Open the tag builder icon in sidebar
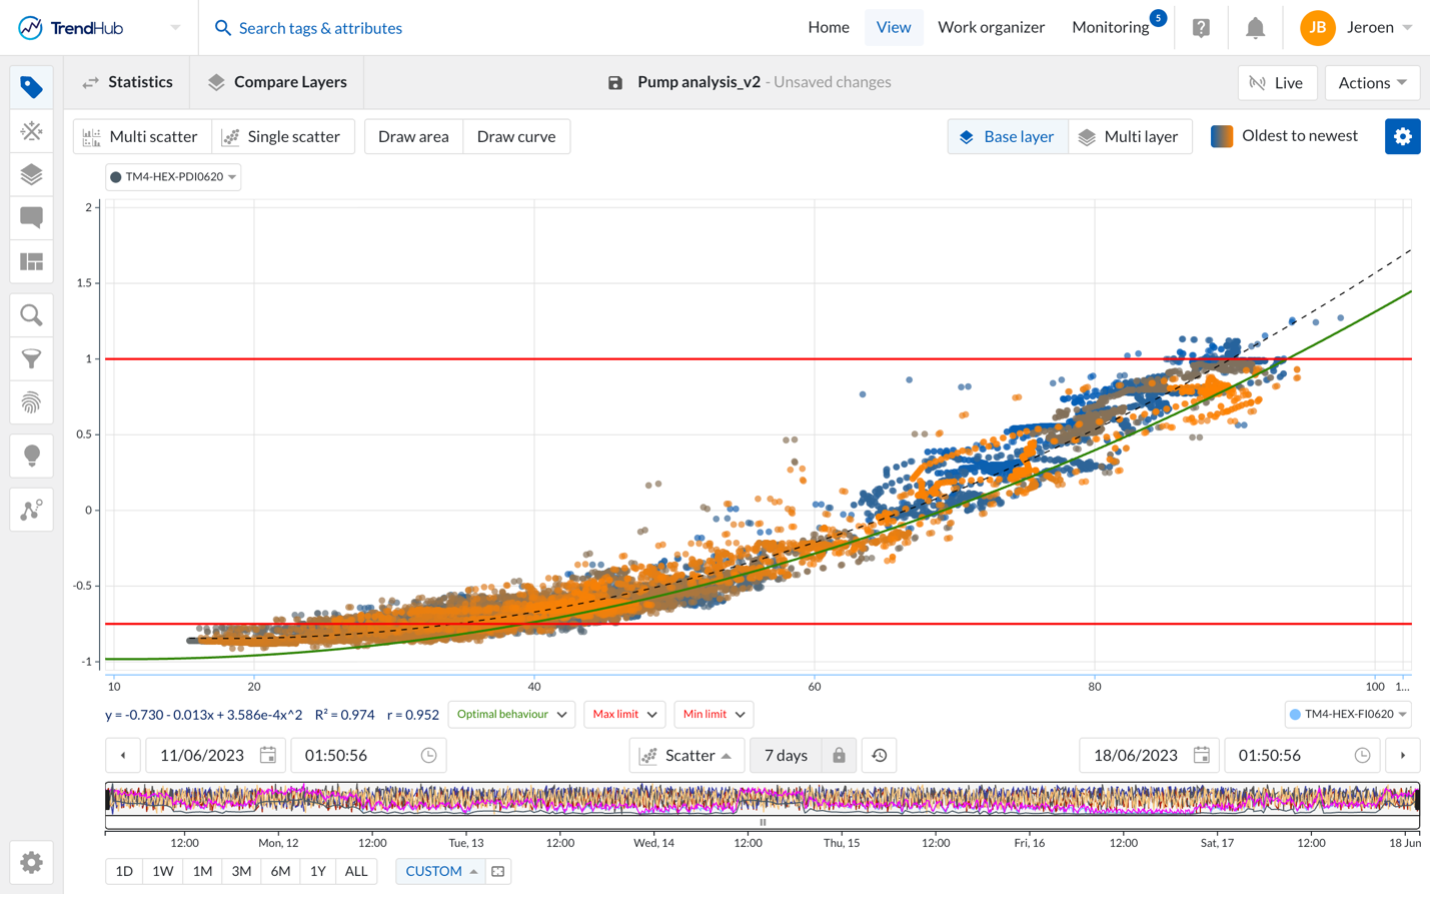 pos(31,131)
